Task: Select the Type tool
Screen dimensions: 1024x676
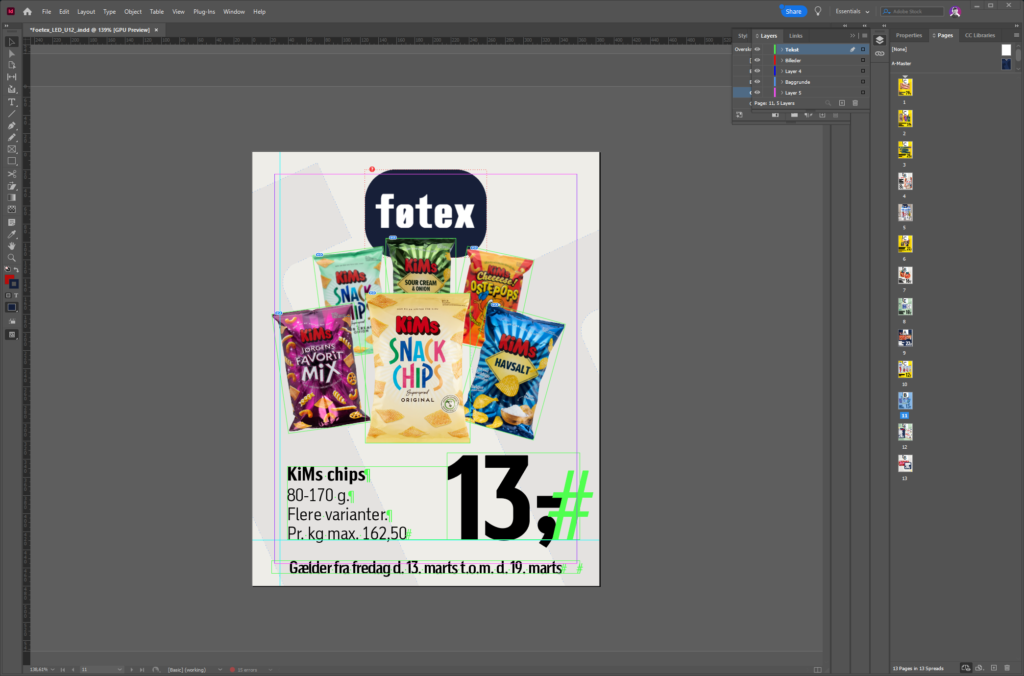Action: point(12,102)
